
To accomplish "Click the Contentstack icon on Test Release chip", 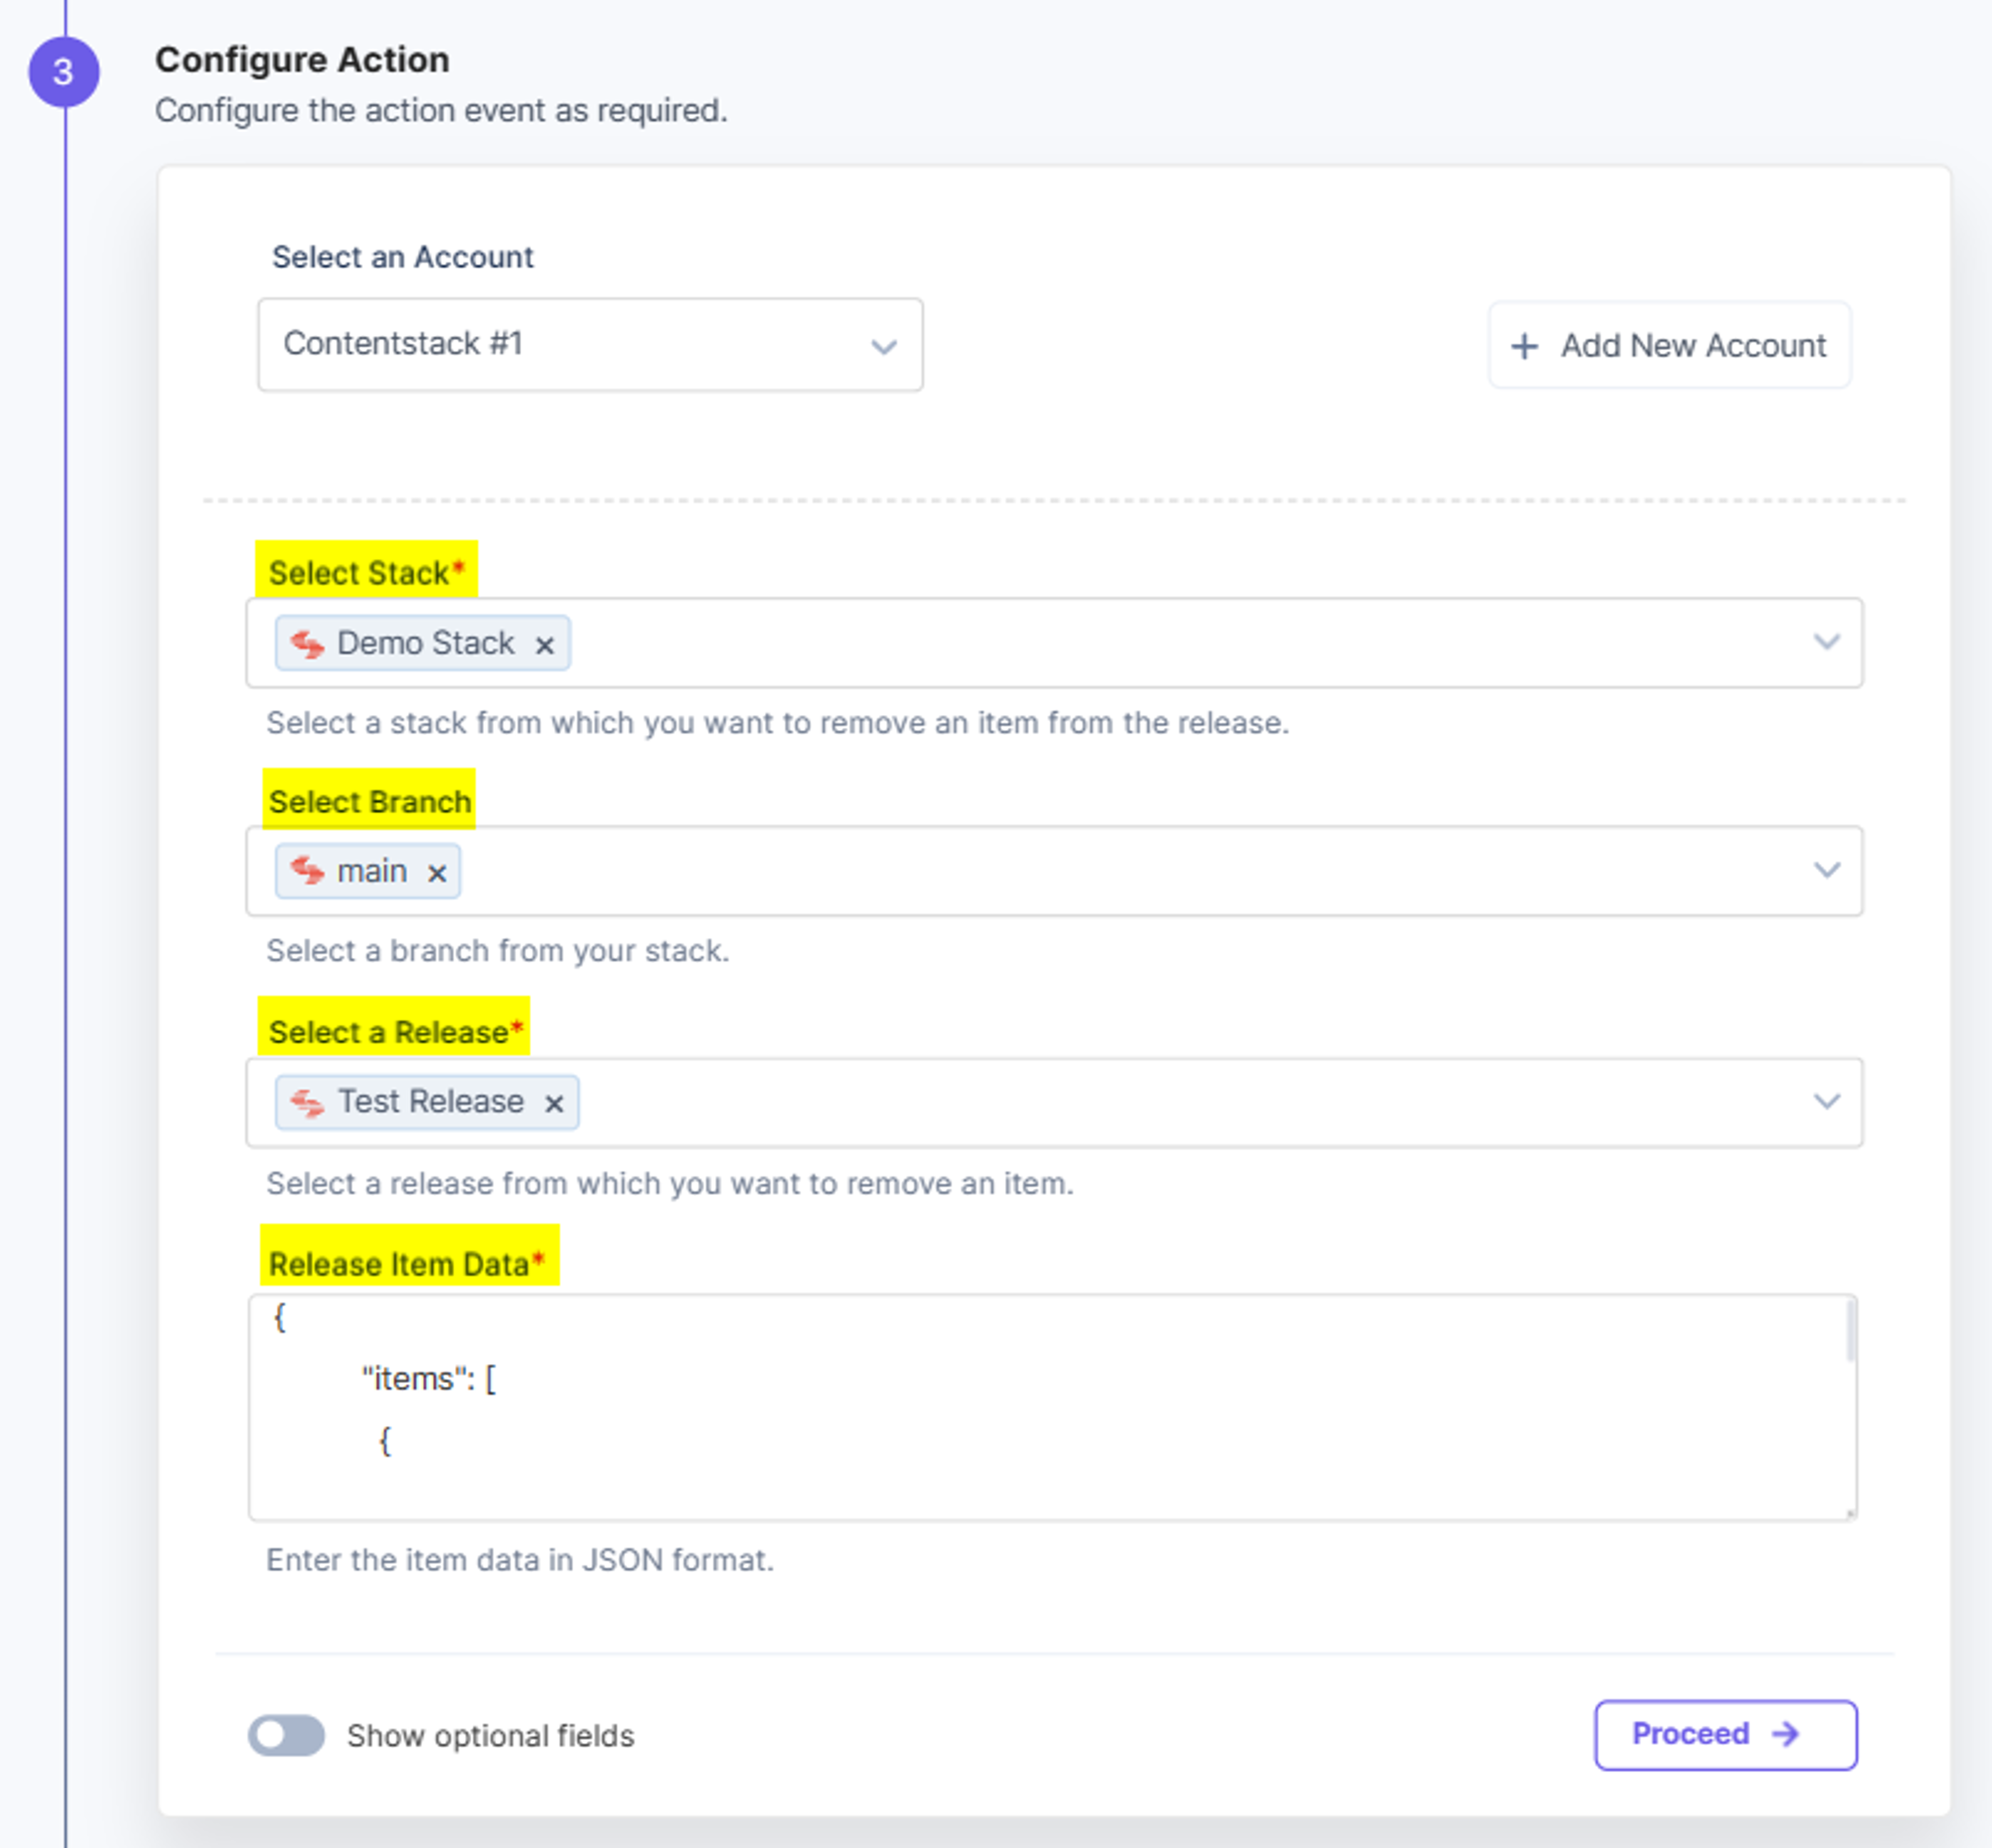I will [x=307, y=1102].
